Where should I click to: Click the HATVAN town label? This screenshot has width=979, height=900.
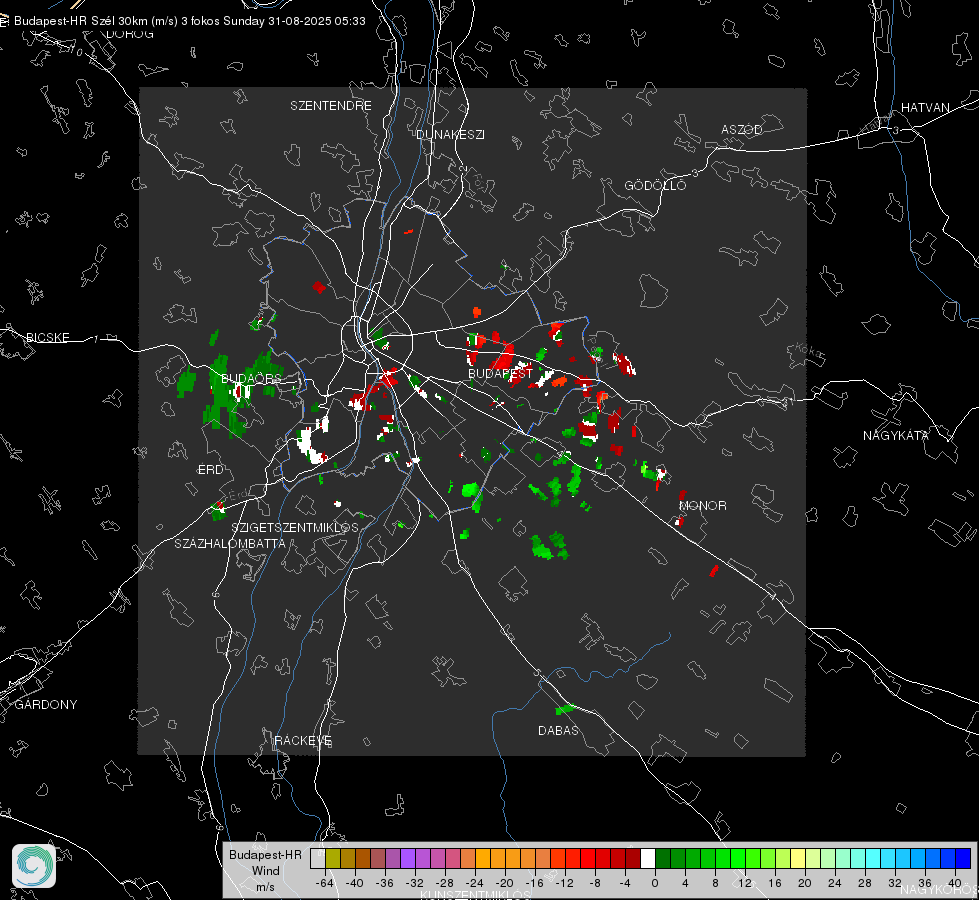click(x=925, y=108)
